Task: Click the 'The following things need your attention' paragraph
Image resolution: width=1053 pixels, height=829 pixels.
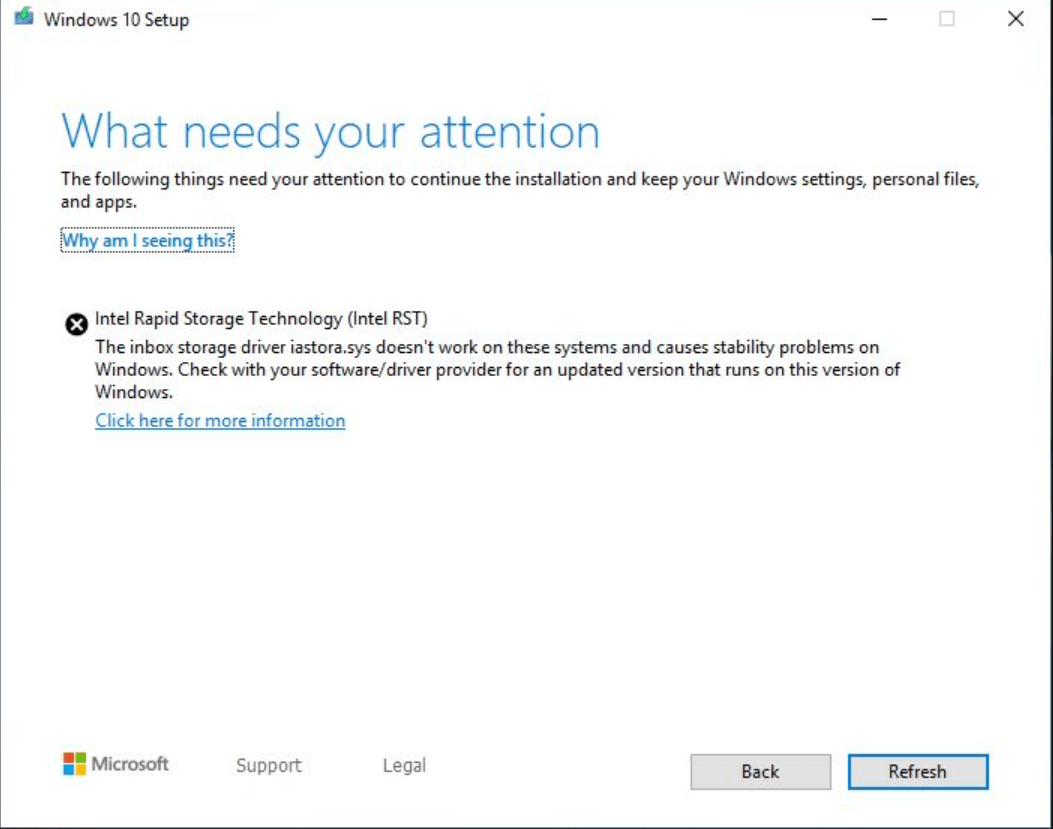Action: pyautogui.click(x=520, y=190)
